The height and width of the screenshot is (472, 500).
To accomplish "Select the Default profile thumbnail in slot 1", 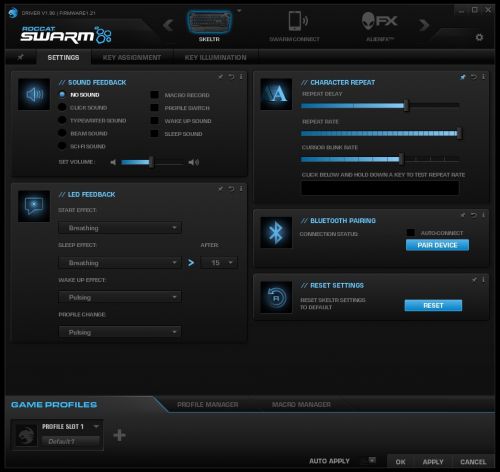I will [26, 435].
